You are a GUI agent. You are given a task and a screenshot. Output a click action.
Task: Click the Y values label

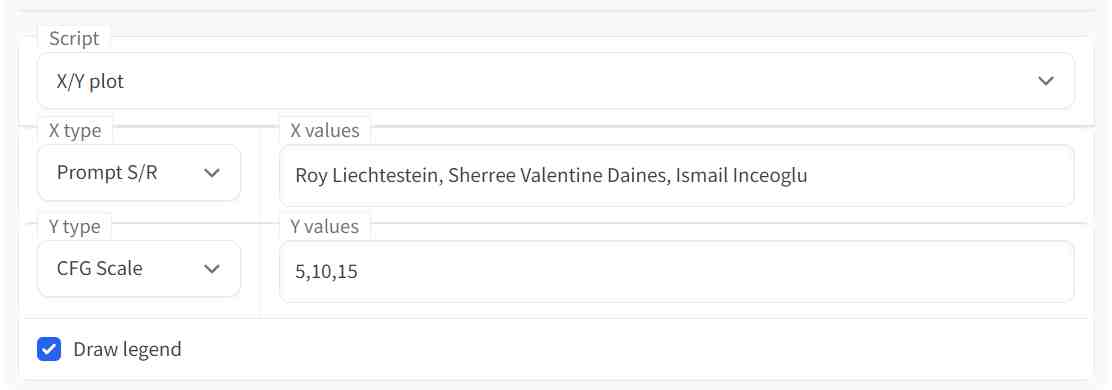coord(325,226)
